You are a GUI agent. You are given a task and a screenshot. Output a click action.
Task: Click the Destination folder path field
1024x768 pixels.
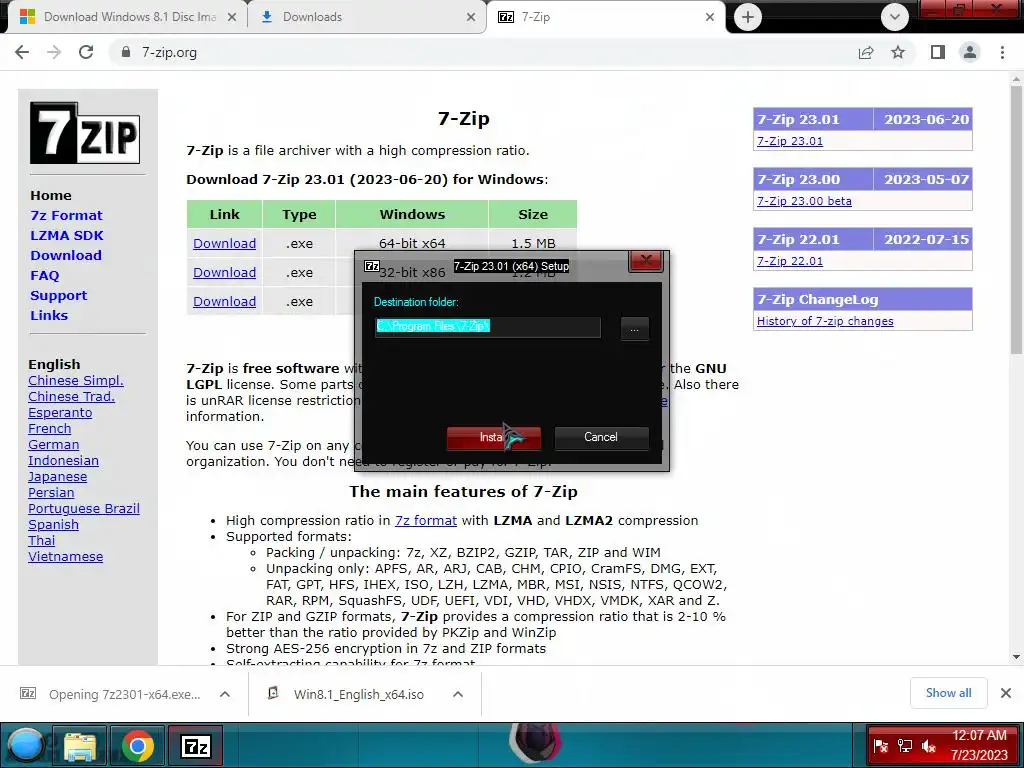487,327
